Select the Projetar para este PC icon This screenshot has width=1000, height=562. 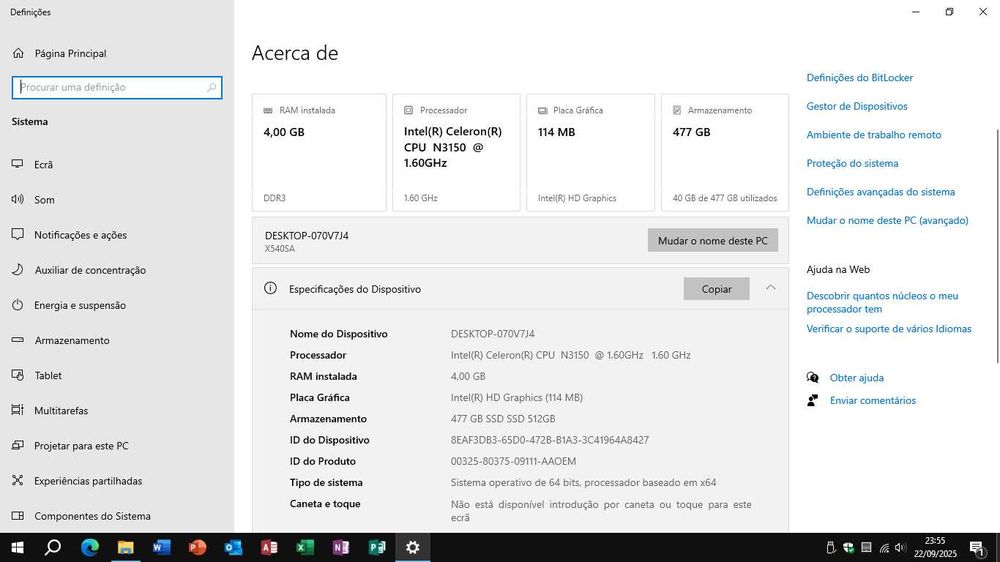[x=18, y=445]
